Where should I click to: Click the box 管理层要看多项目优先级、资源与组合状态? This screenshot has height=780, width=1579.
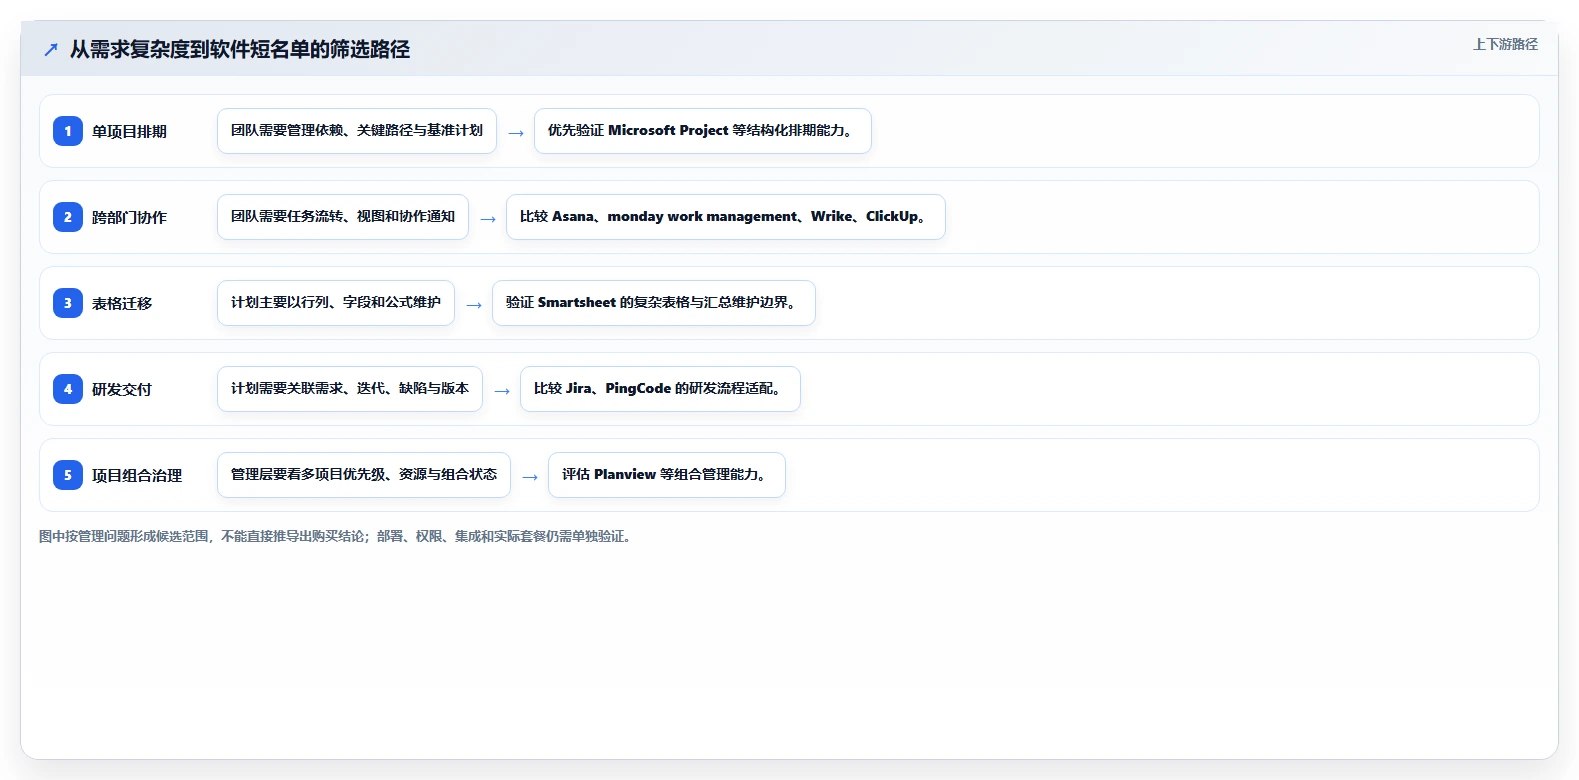coord(364,475)
